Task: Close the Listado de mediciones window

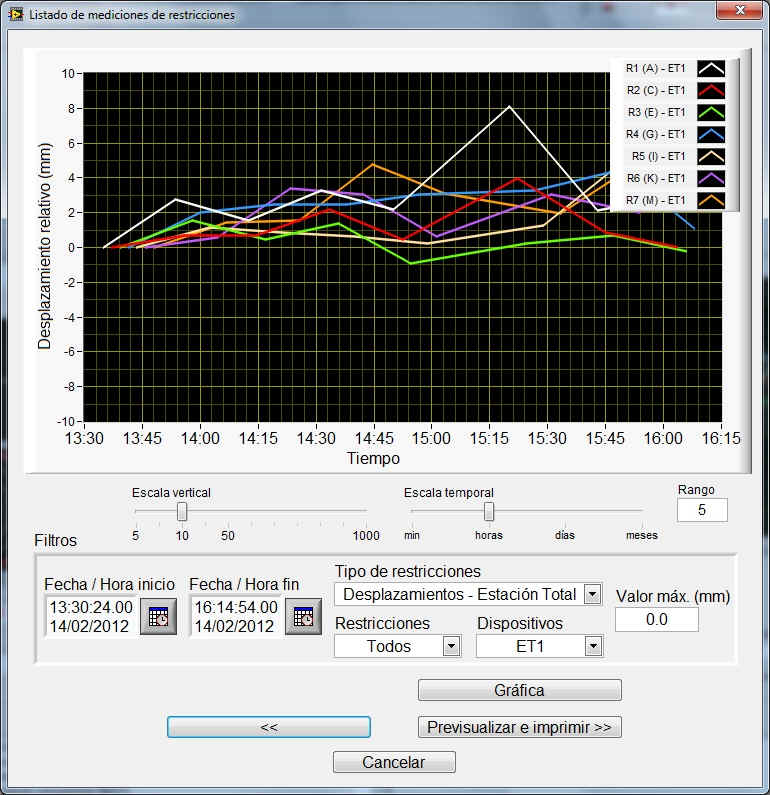Action: click(740, 10)
